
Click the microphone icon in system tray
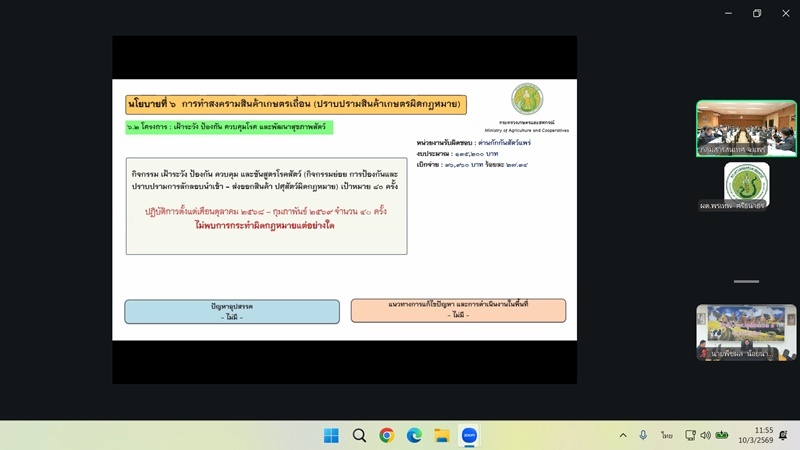coord(643,435)
